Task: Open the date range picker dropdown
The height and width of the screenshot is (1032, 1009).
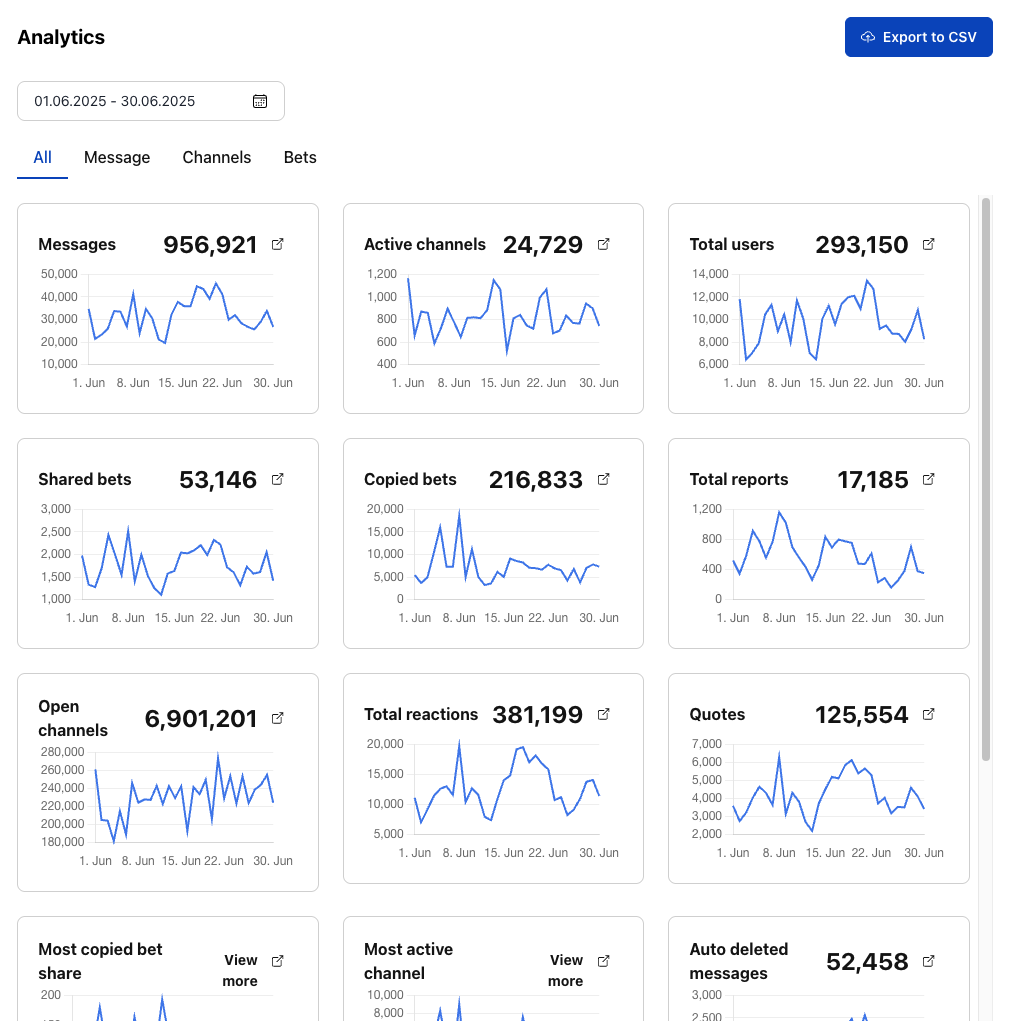Action: pyautogui.click(x=150, y=101)
